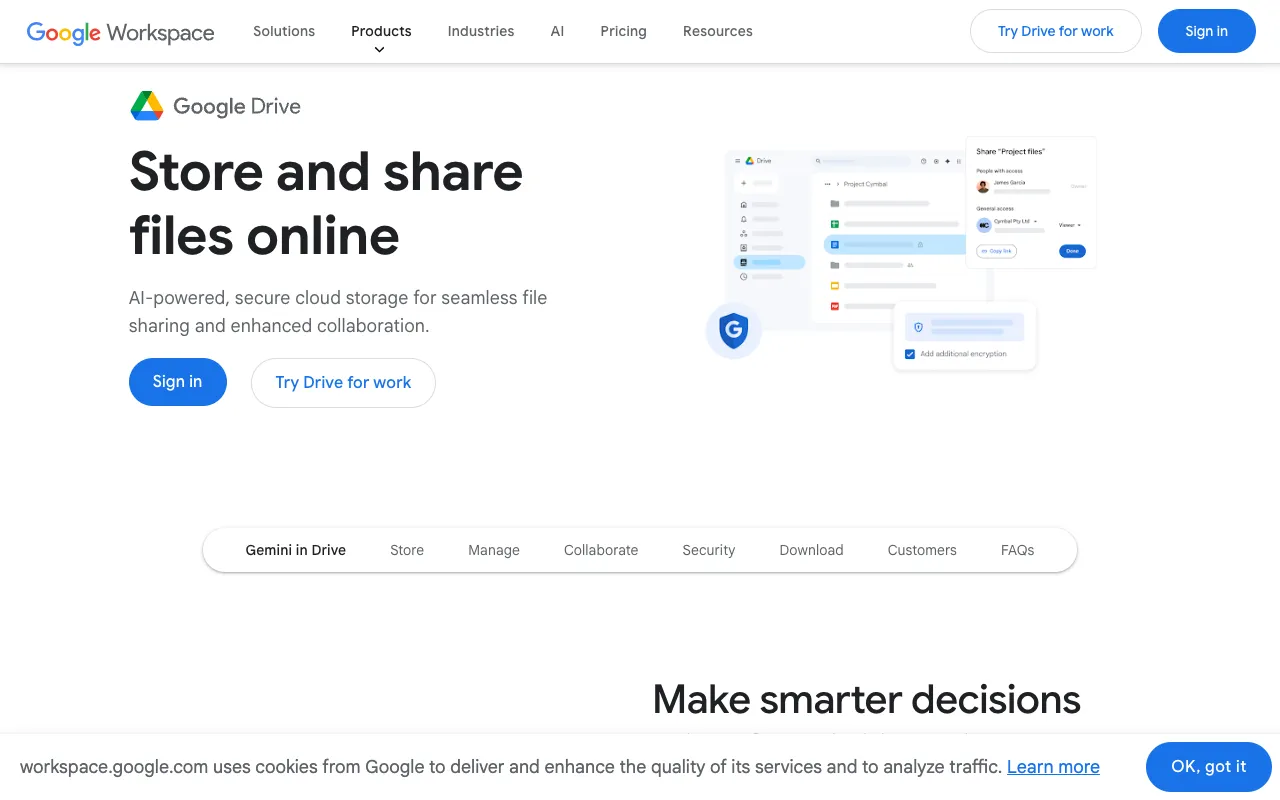Click the Docs file icon on the highlighted row
This screenshot has height=800, width=1280.
tap(834, 244)
